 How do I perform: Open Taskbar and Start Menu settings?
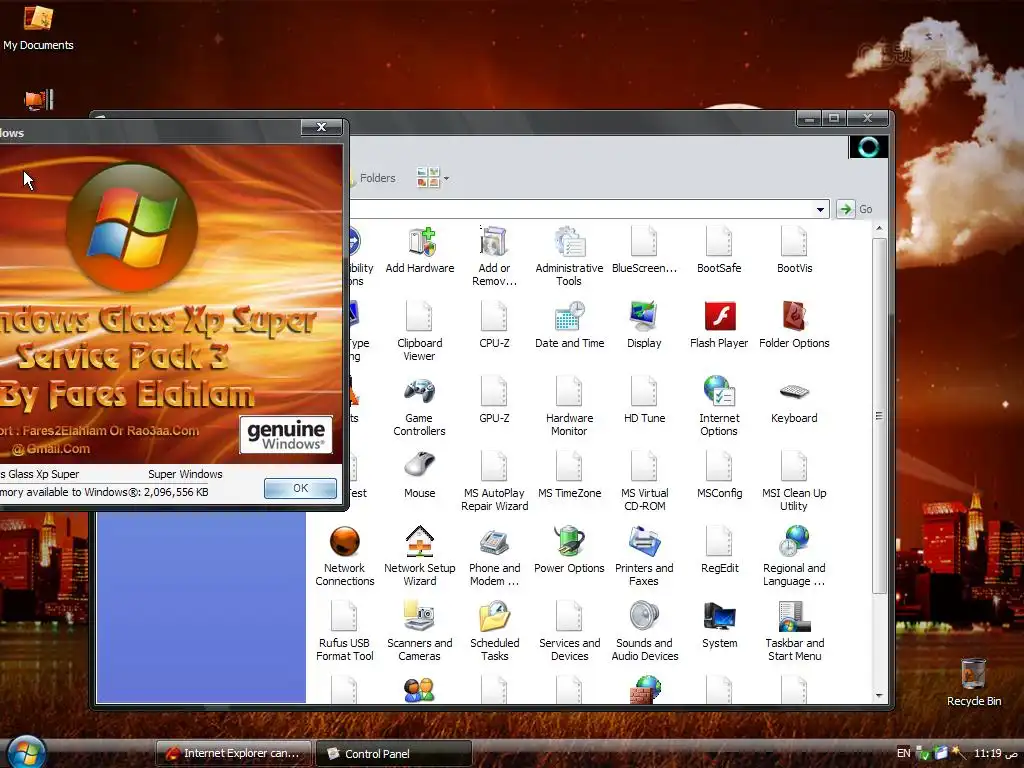[x=794, y=632]
